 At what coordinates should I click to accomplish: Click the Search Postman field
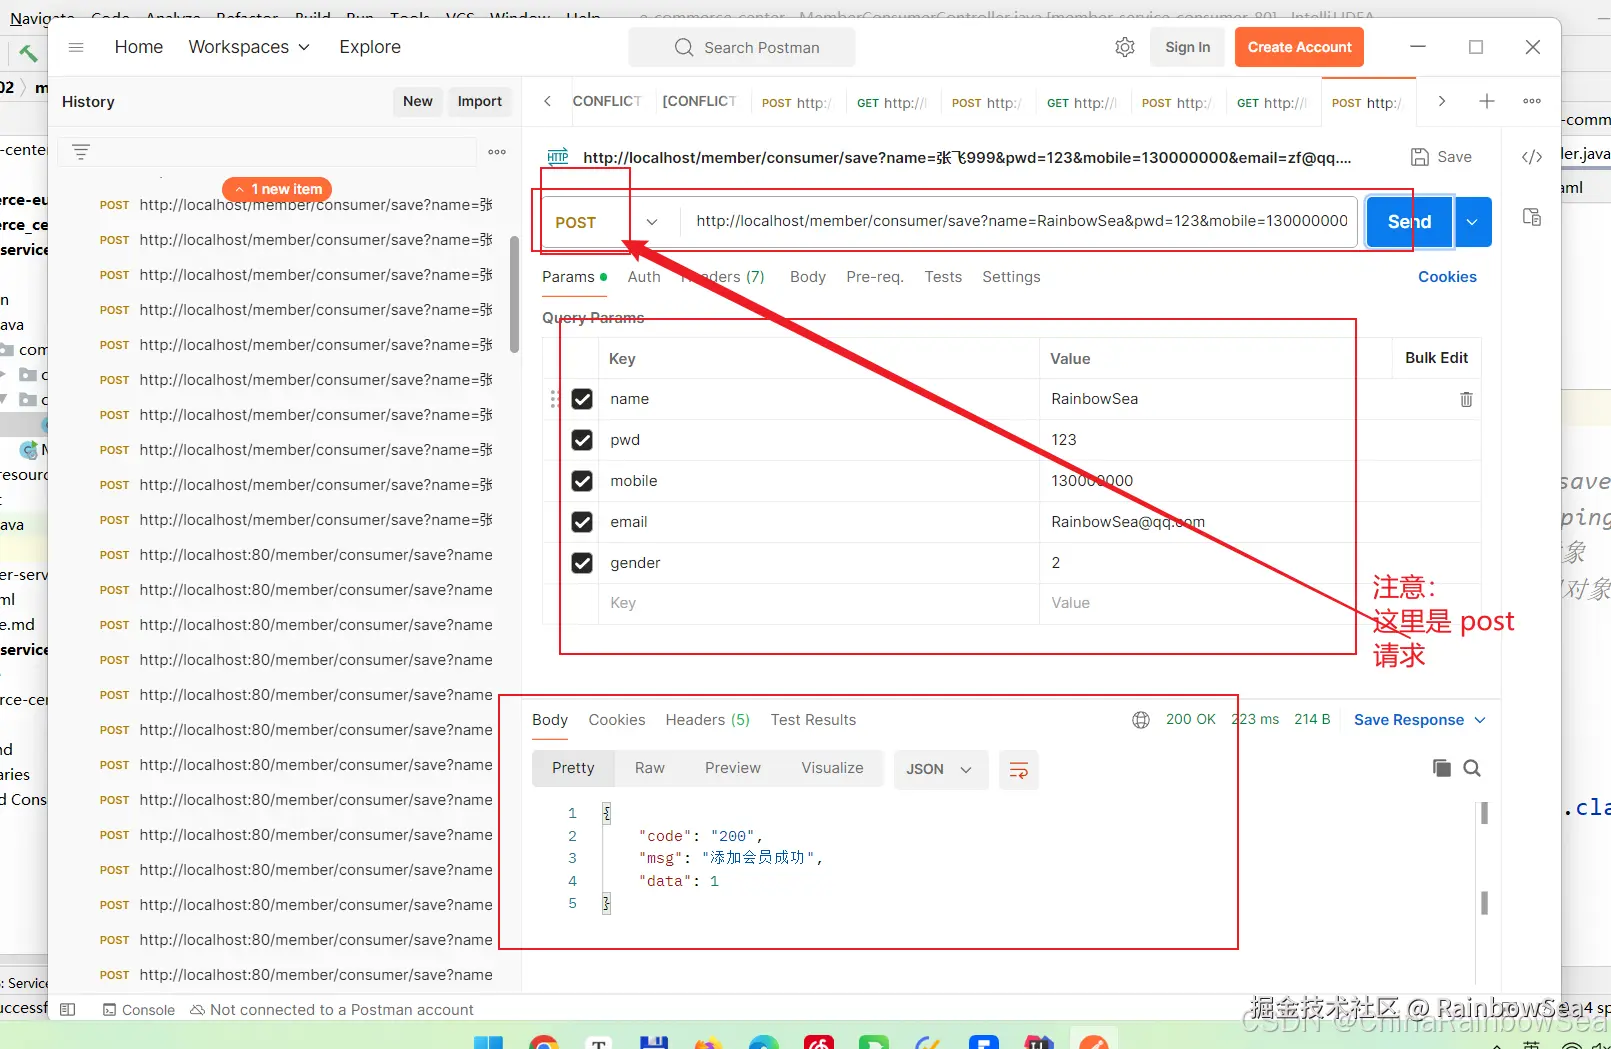click(x=742, y=47)
